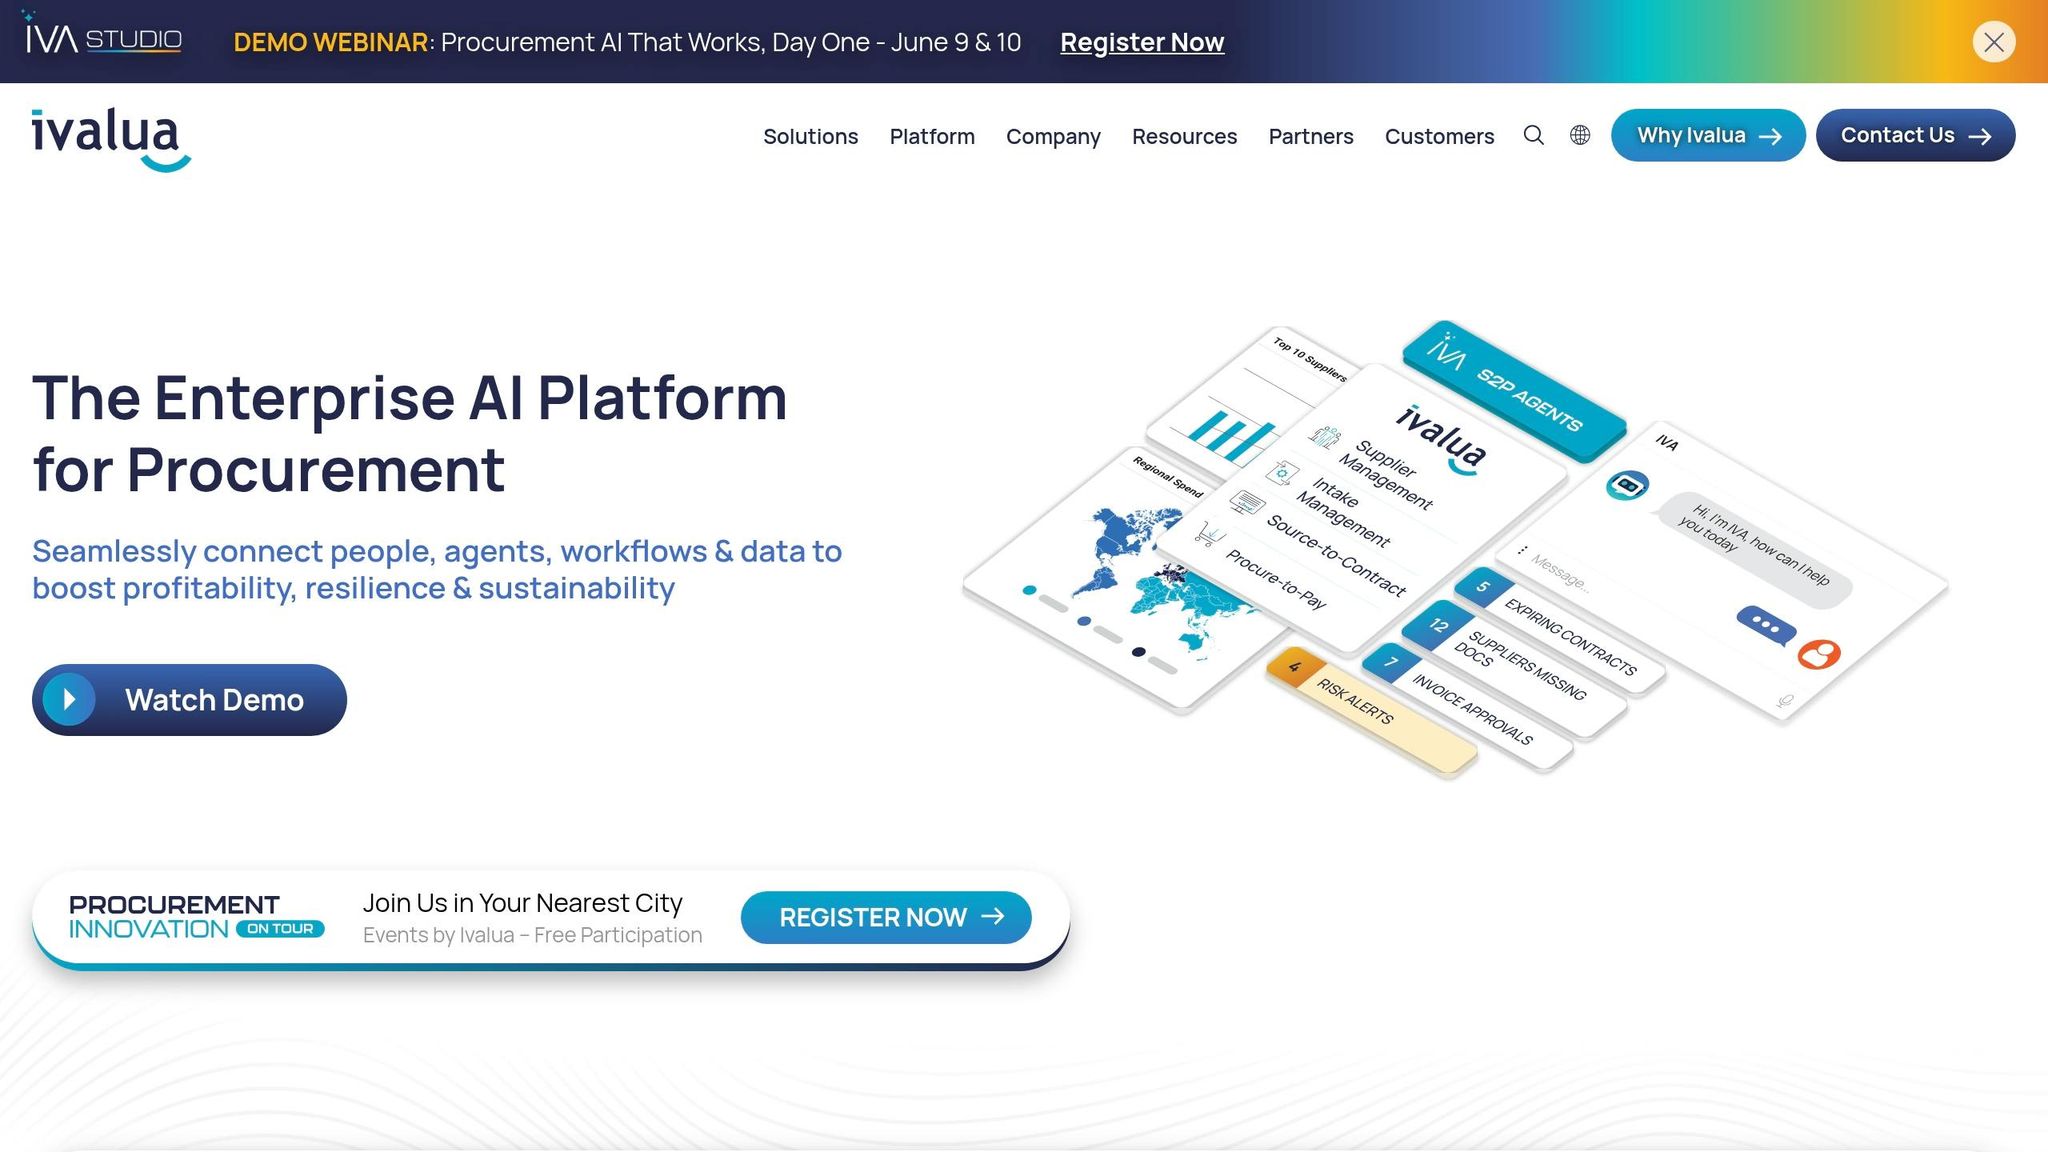Open the Solutions menu

tap(810, 136)
